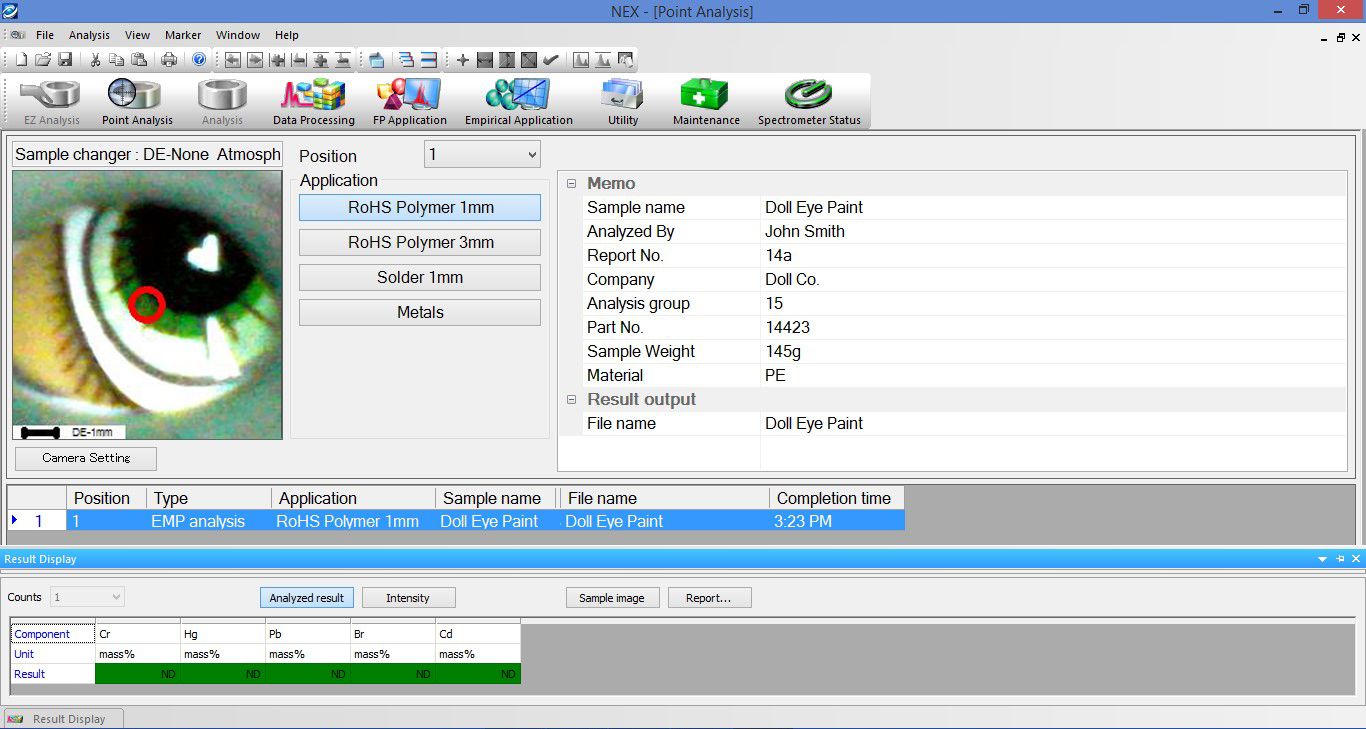Screen dimensions: 1366x729
Task: Launch the FP Application tool
Action: pyautogui.click(x=409, y=102)
